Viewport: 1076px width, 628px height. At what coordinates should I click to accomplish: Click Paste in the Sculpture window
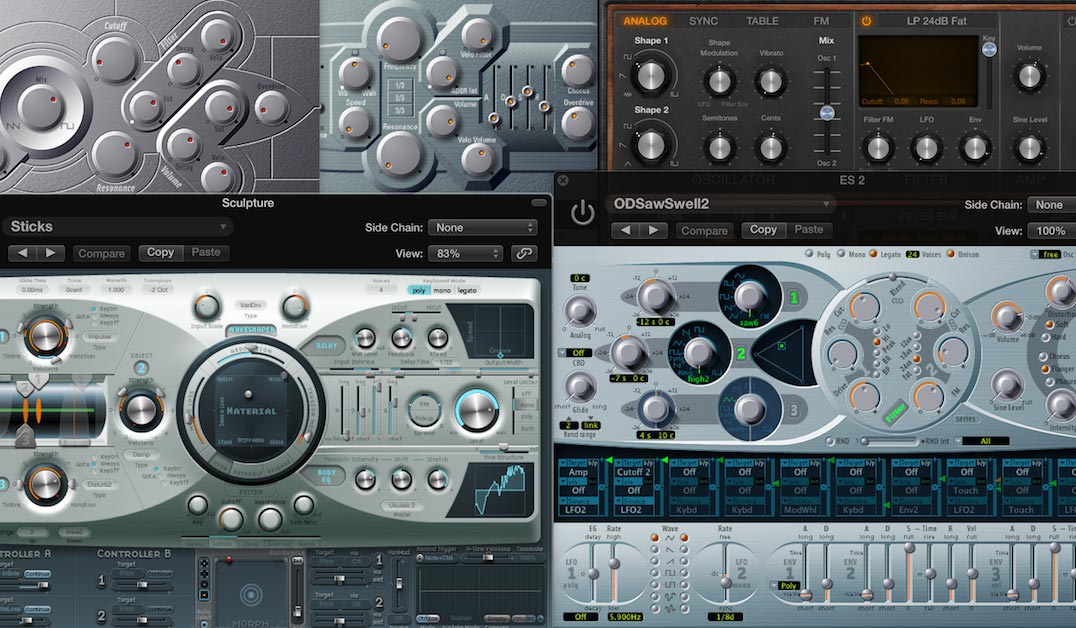click(x=206, y=253)
